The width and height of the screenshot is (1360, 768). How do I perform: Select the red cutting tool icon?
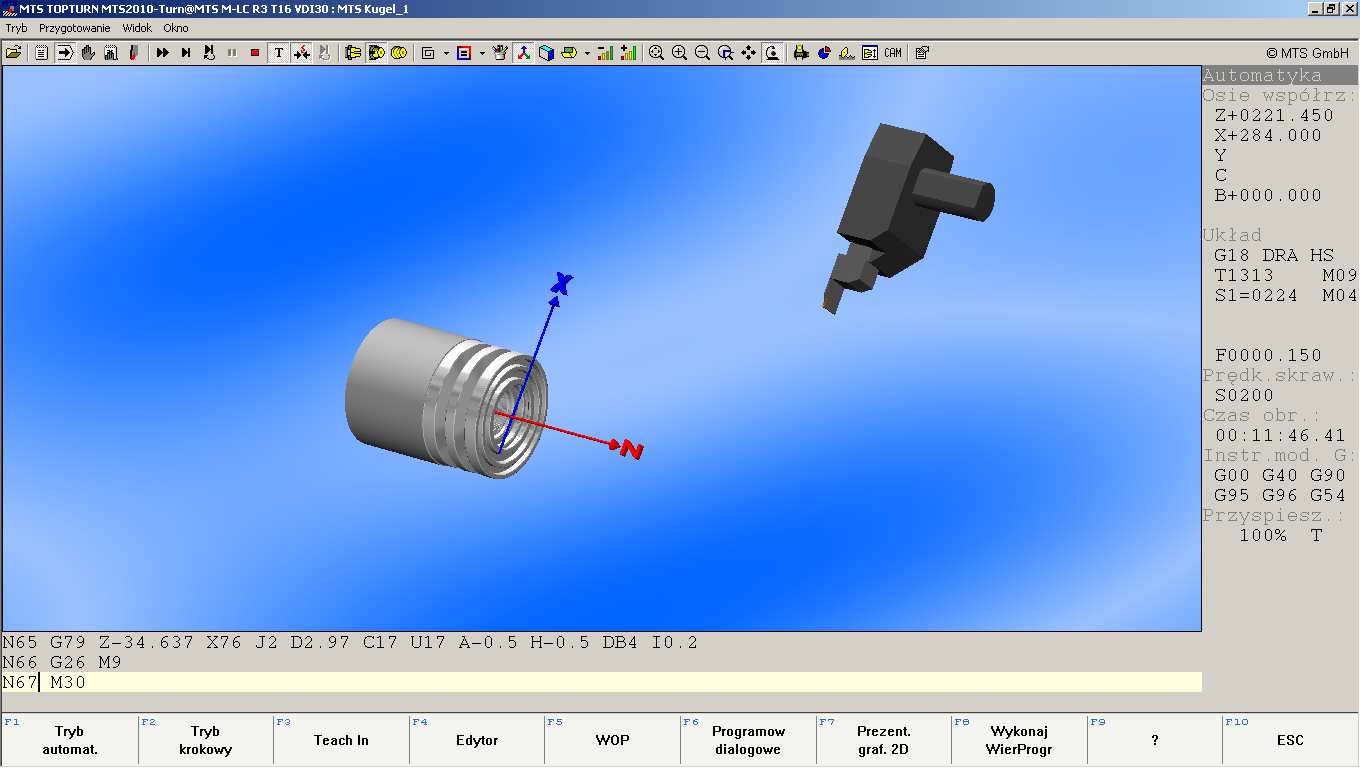(x=134, y=53)
